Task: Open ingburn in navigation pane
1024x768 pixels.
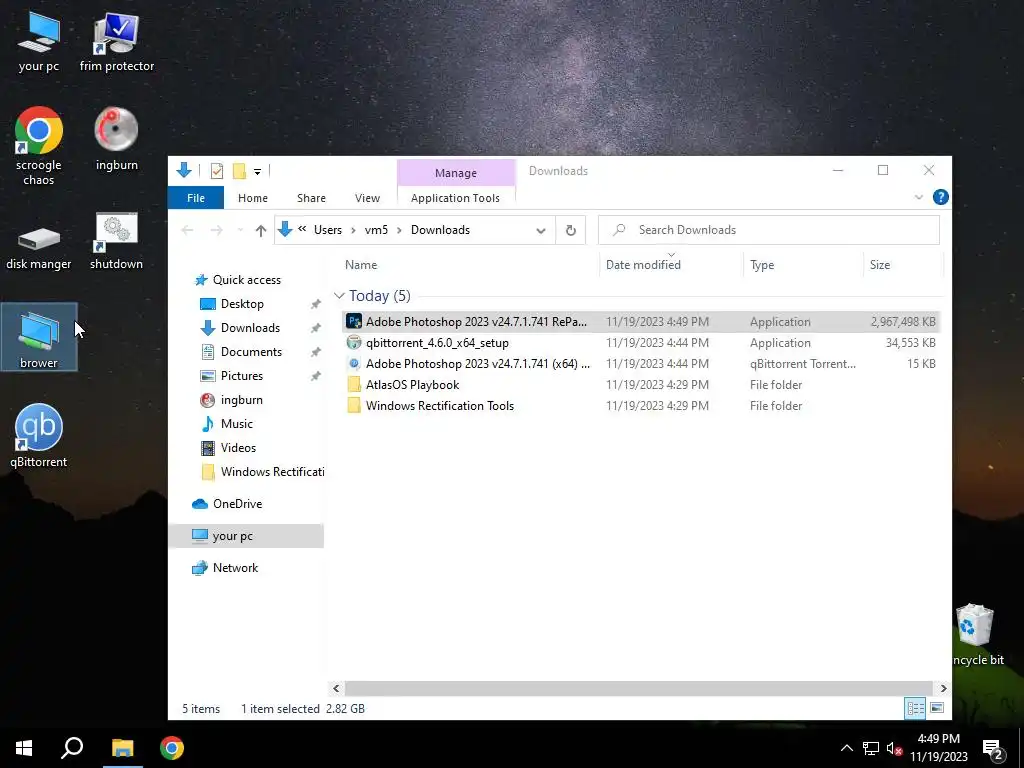Action: coord(231,400)
